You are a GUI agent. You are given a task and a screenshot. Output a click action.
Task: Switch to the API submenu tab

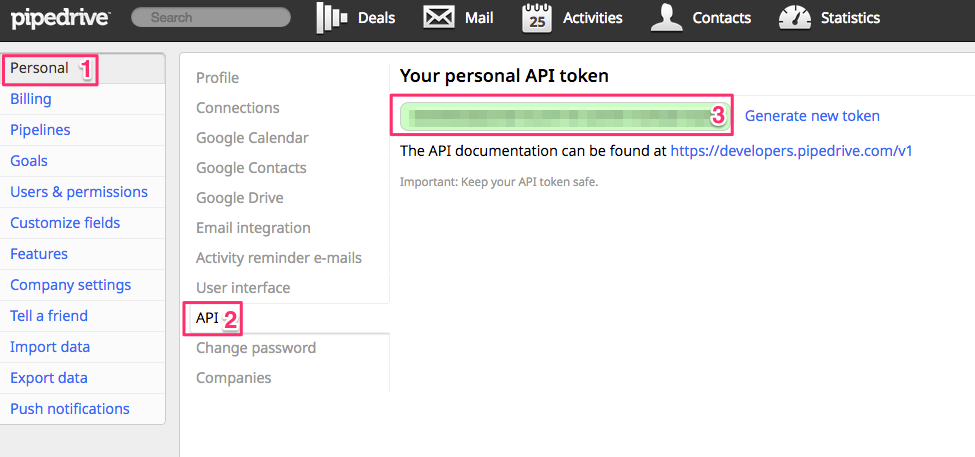click(207, 318)
